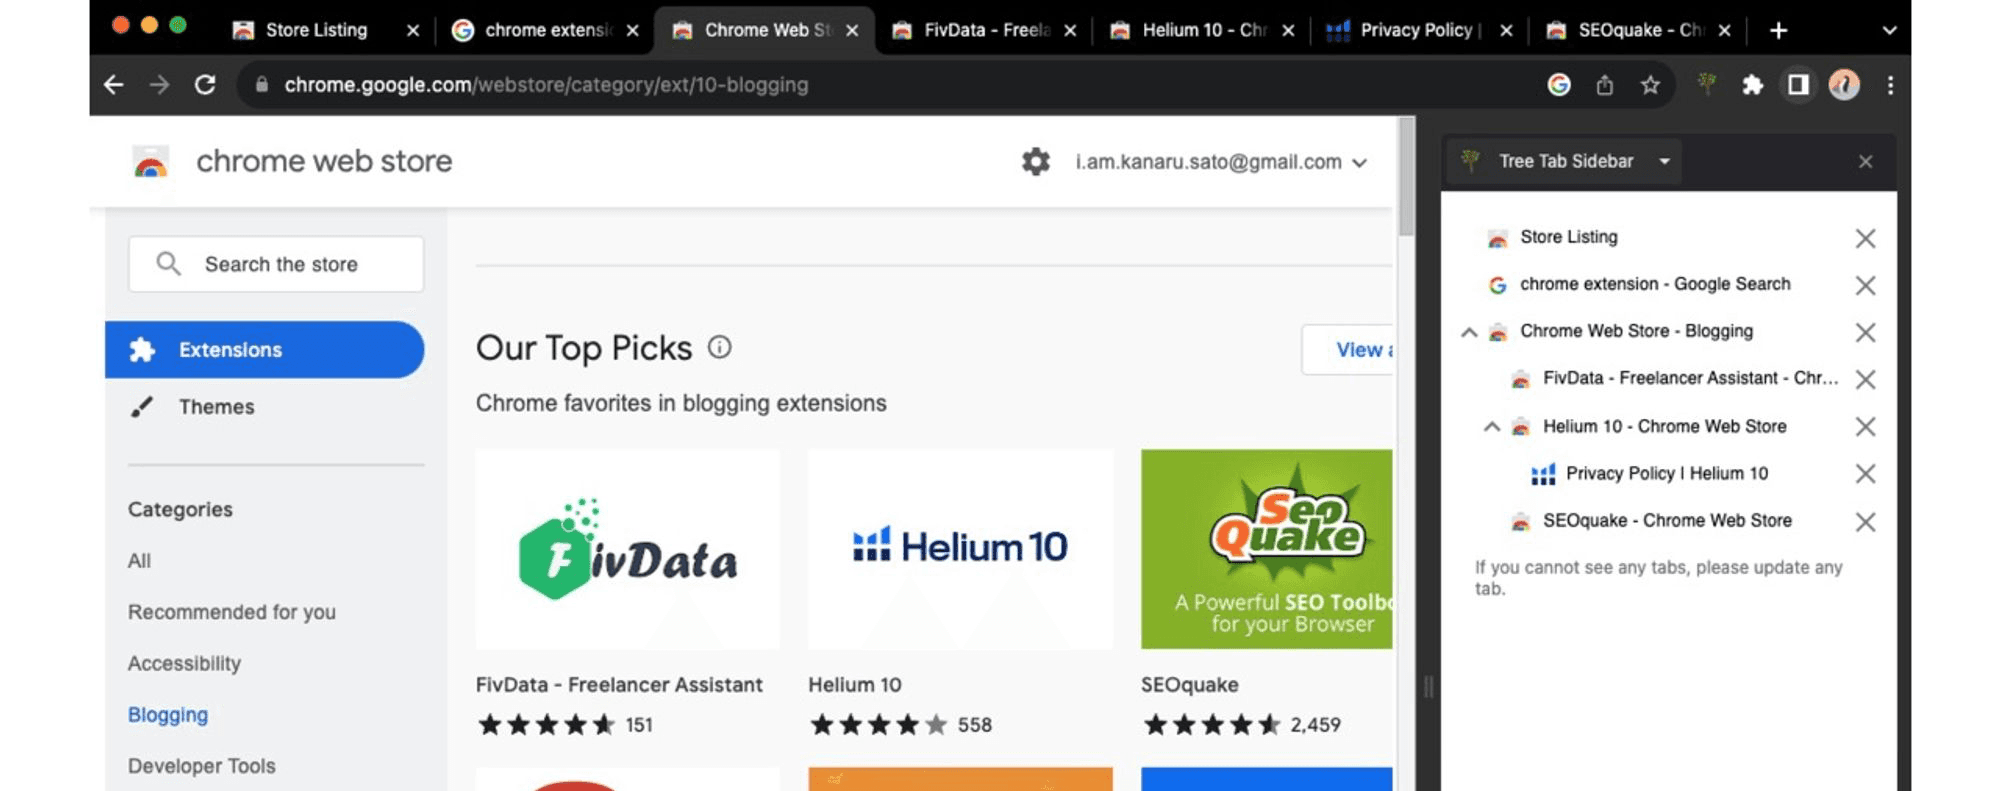Click the search magnifier in the store
This screenshot has width=2000, height=791.
167,263
